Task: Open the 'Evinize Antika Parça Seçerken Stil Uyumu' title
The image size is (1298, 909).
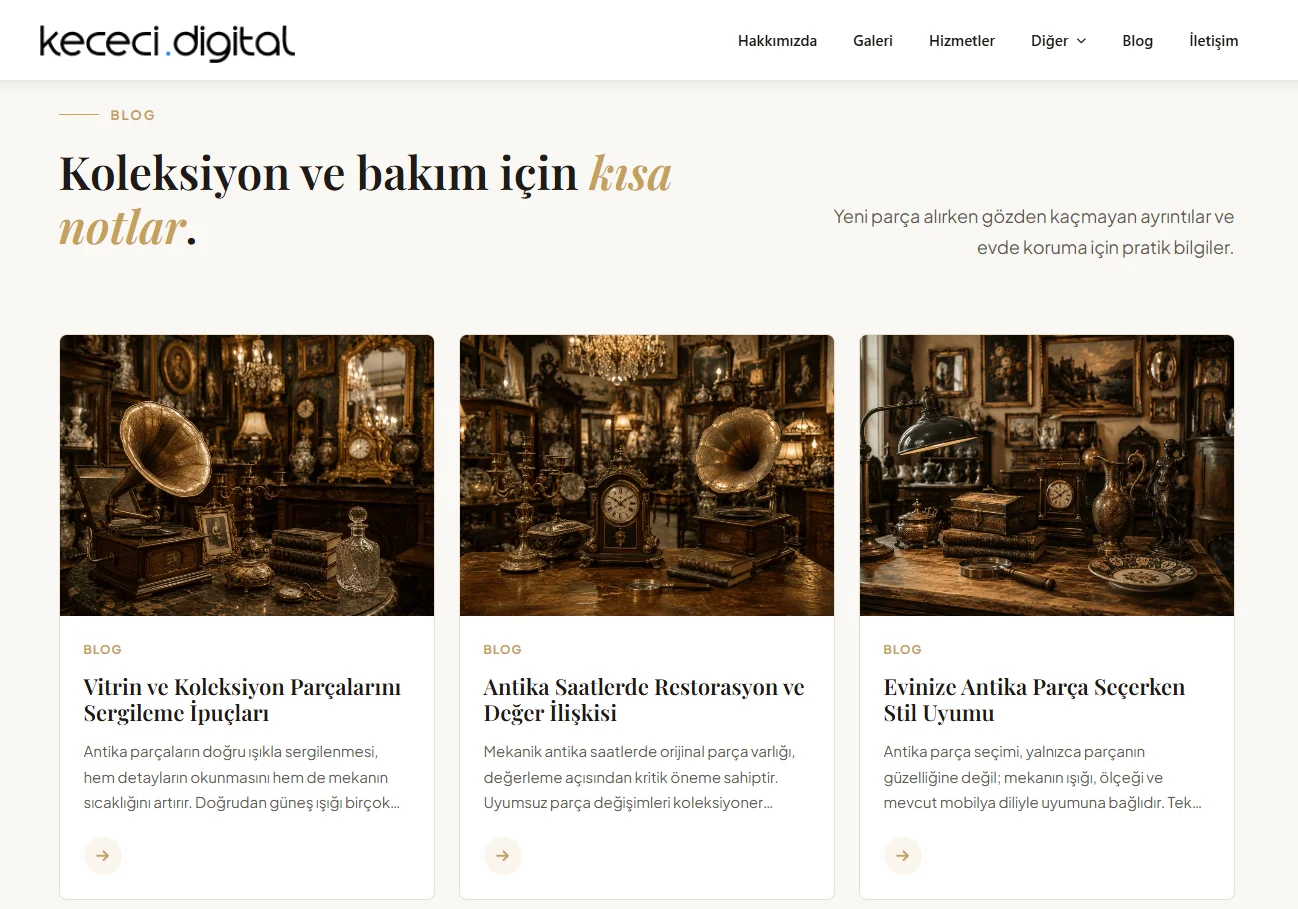Action: pyautogui.click(x=1034, y=700)
